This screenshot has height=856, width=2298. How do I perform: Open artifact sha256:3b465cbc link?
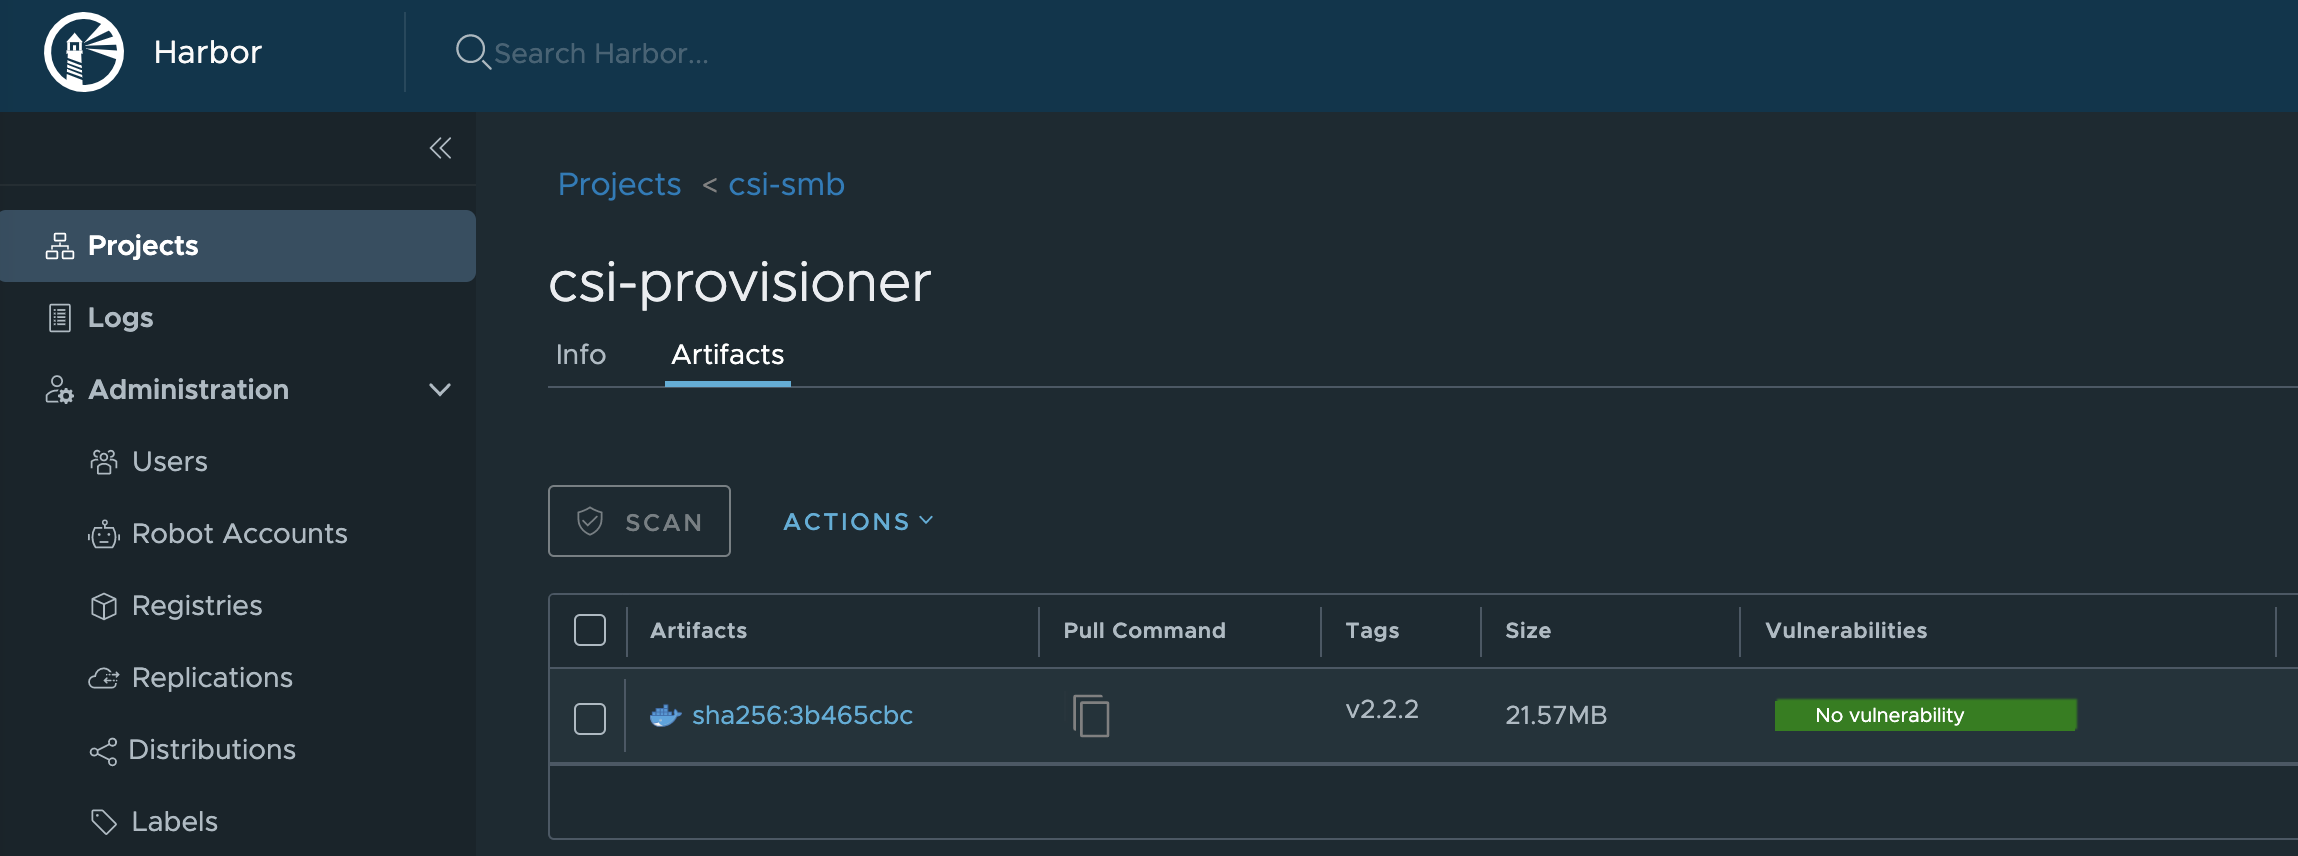click(802, 716)
